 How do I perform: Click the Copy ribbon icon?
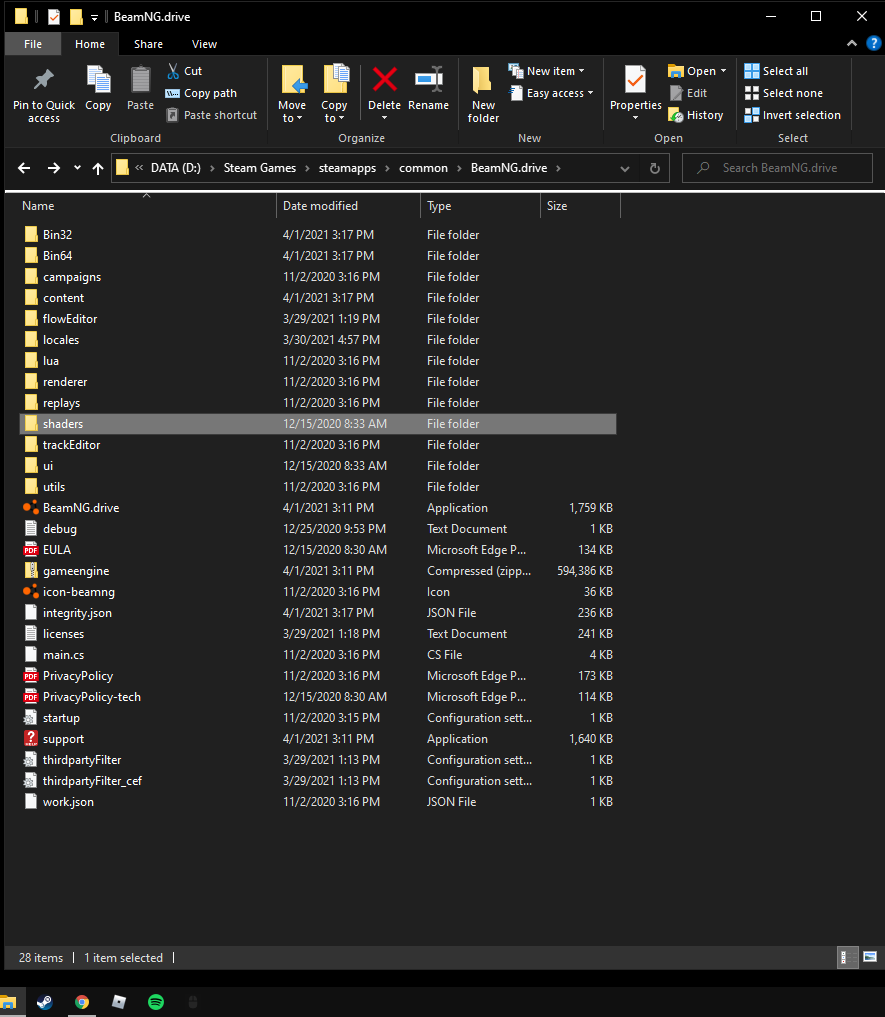click(98, 80)
